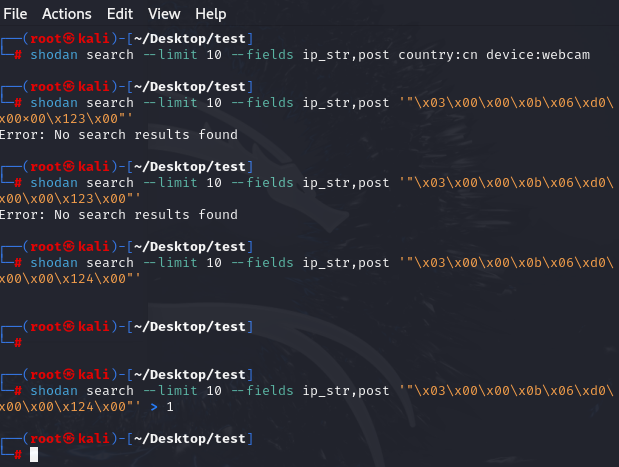The height and width of the screenshot is (467, 619).
Task: Open the View menu
Action: [164, 14]
